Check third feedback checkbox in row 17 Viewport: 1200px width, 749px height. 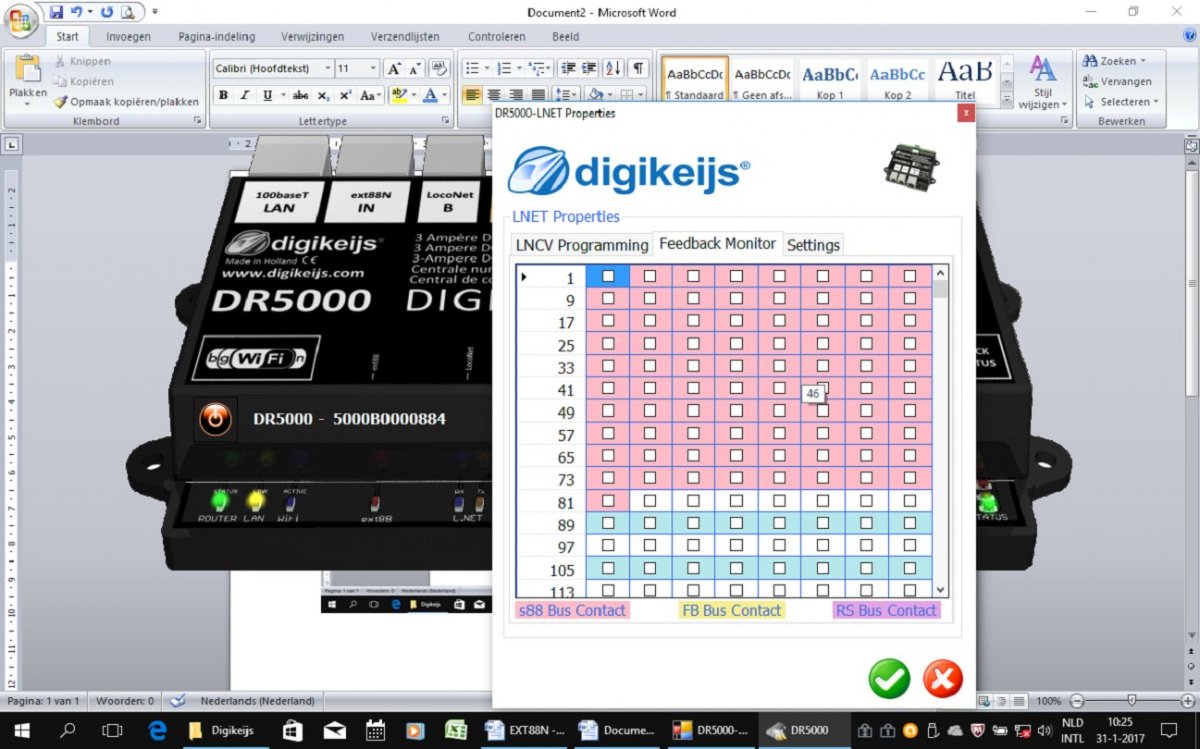[693, 321]
